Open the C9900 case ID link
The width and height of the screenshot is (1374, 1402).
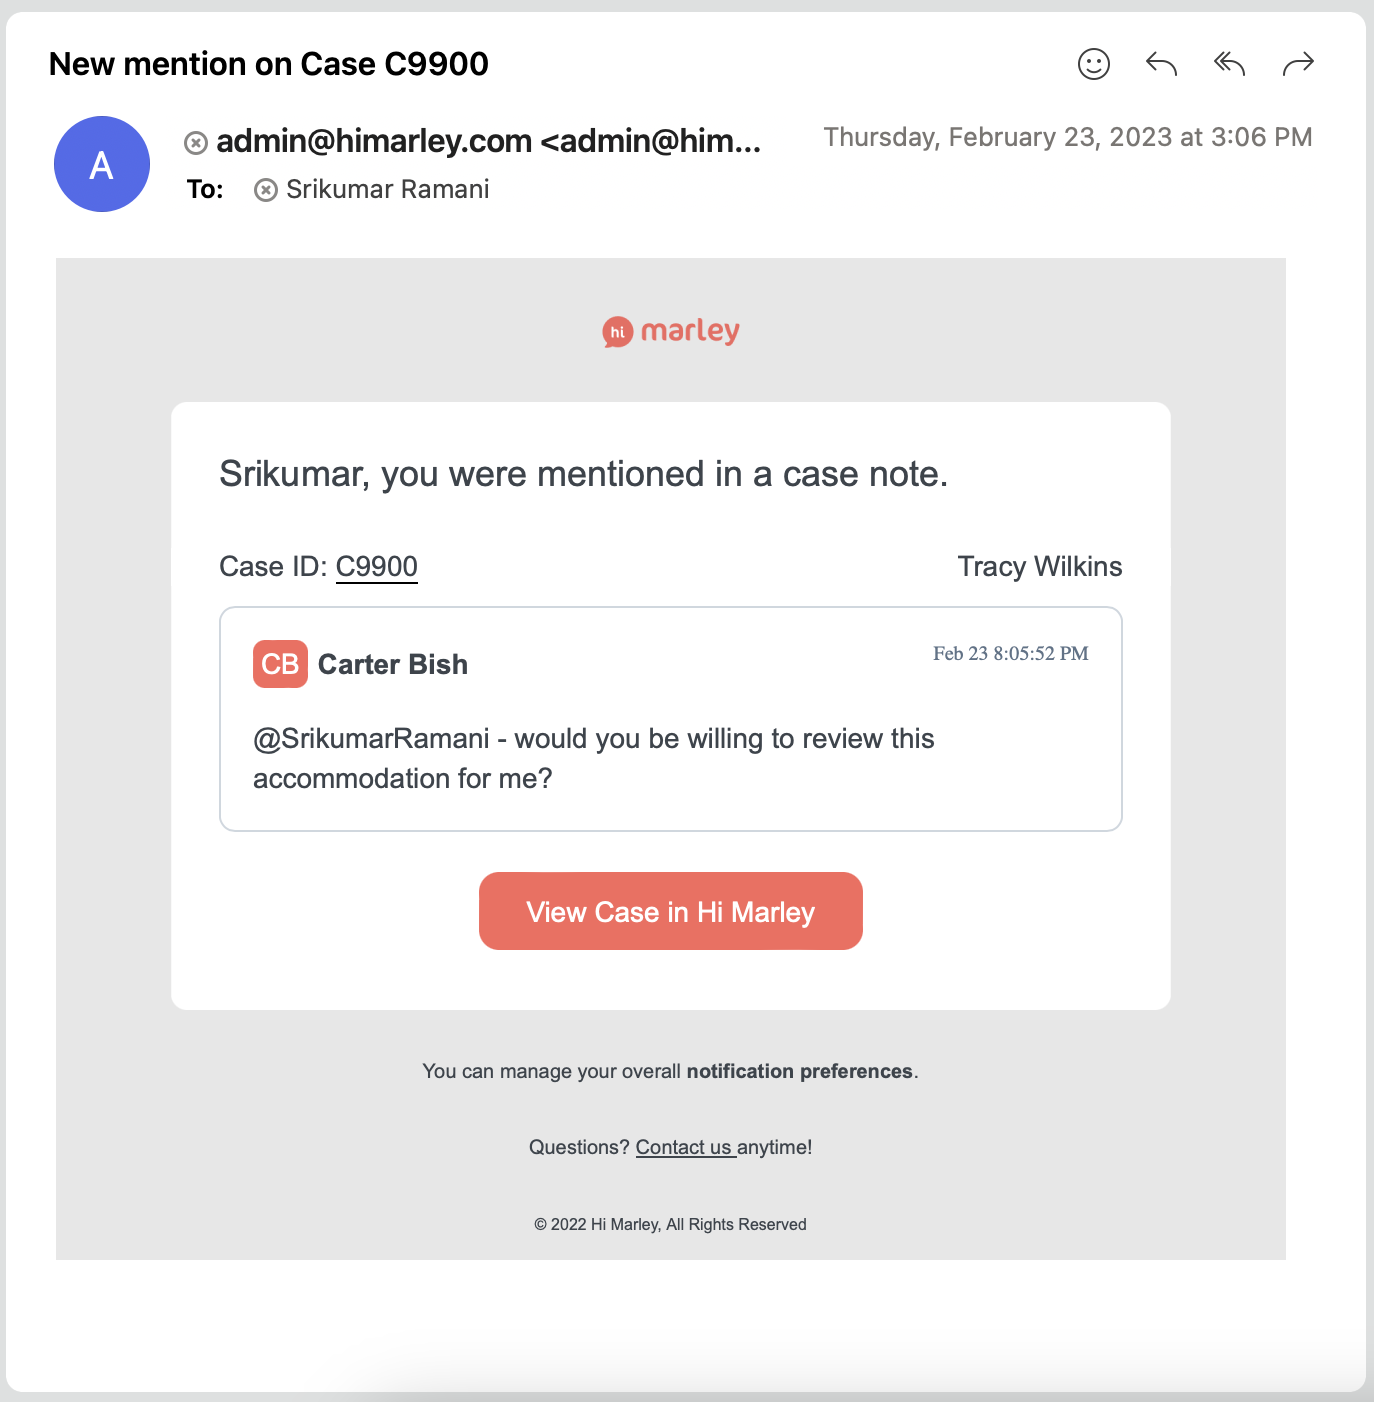click(x=376, y=567)
